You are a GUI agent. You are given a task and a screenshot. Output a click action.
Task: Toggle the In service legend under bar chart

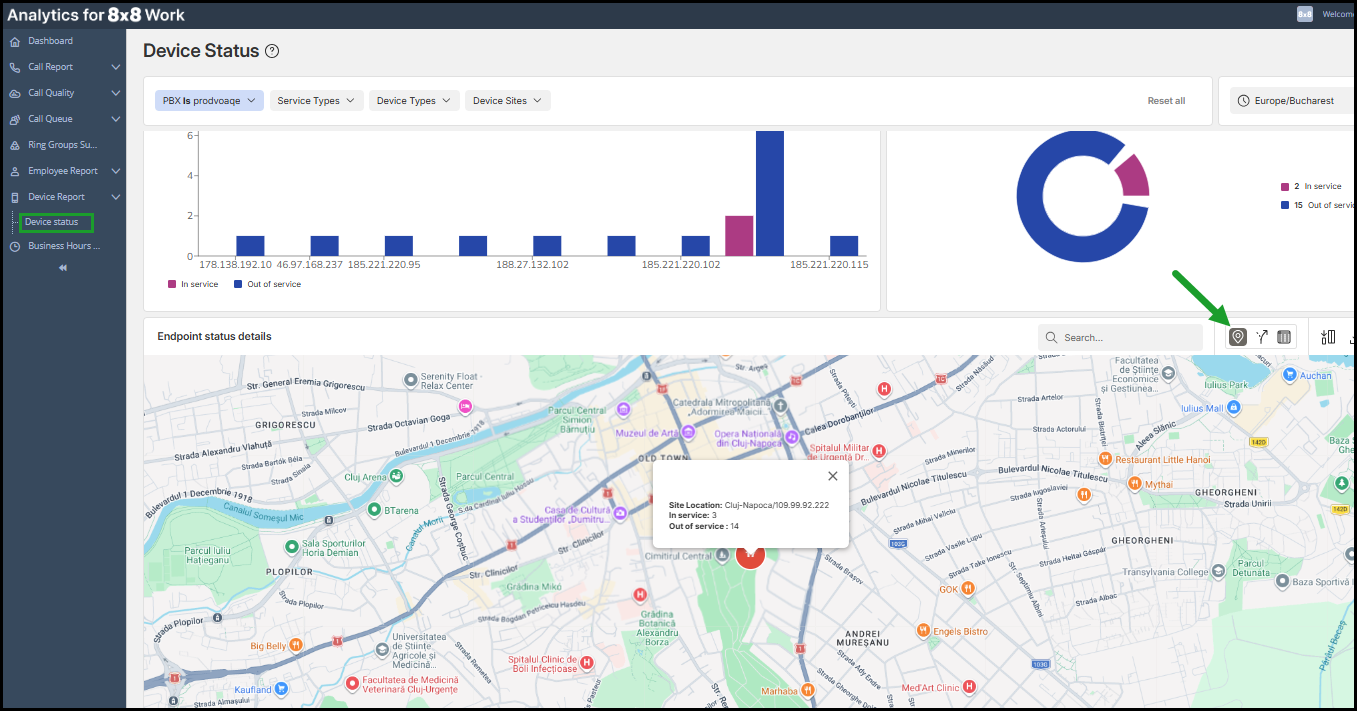click(x=193, y=284)
